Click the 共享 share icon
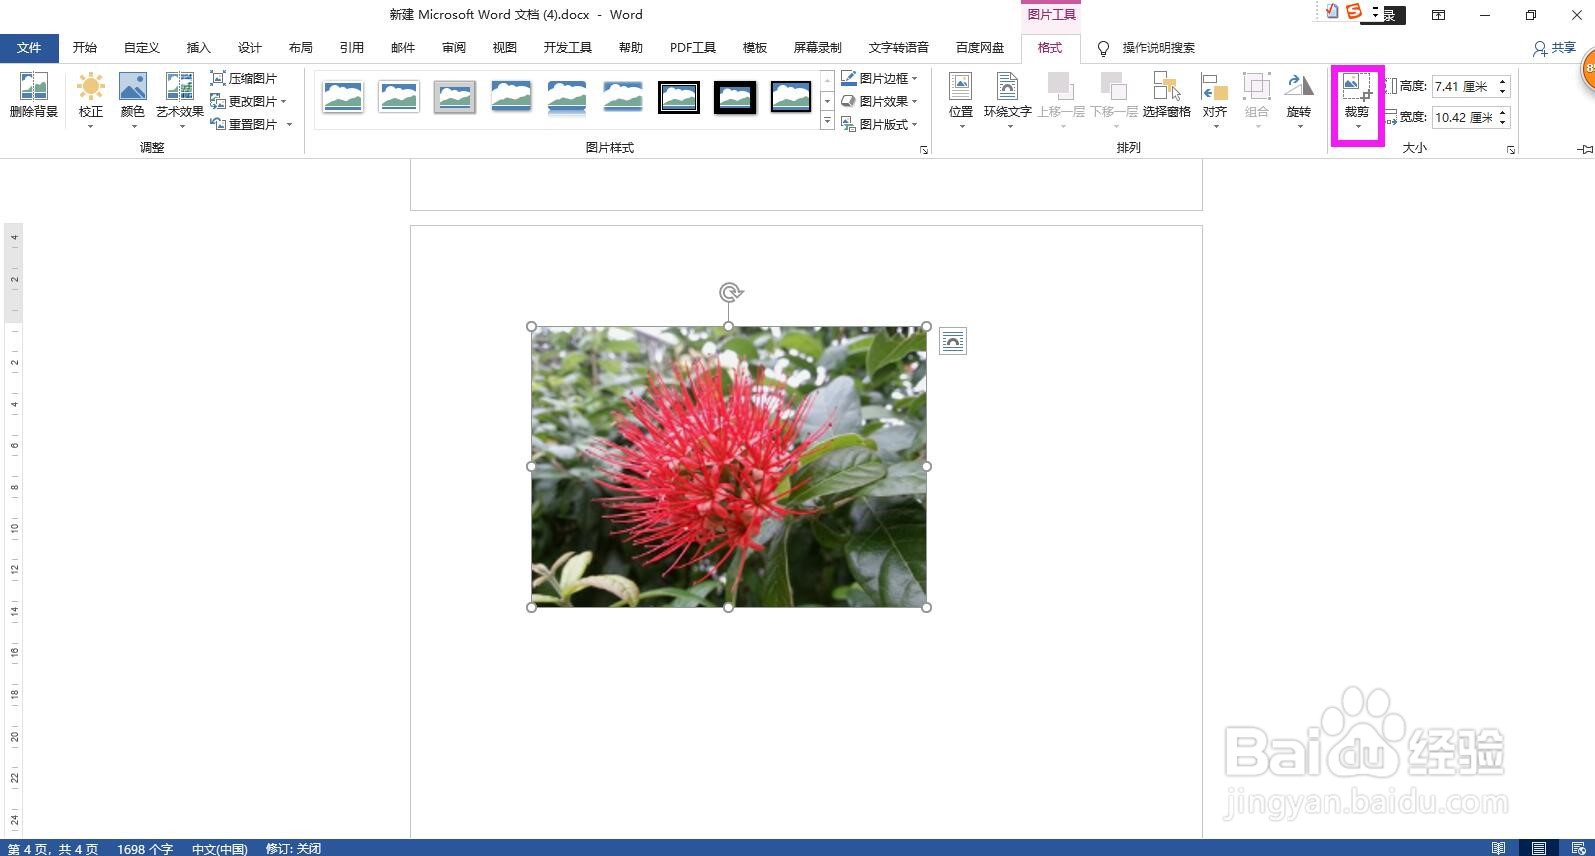The image size is (1595, 856). pos(1540,48)
